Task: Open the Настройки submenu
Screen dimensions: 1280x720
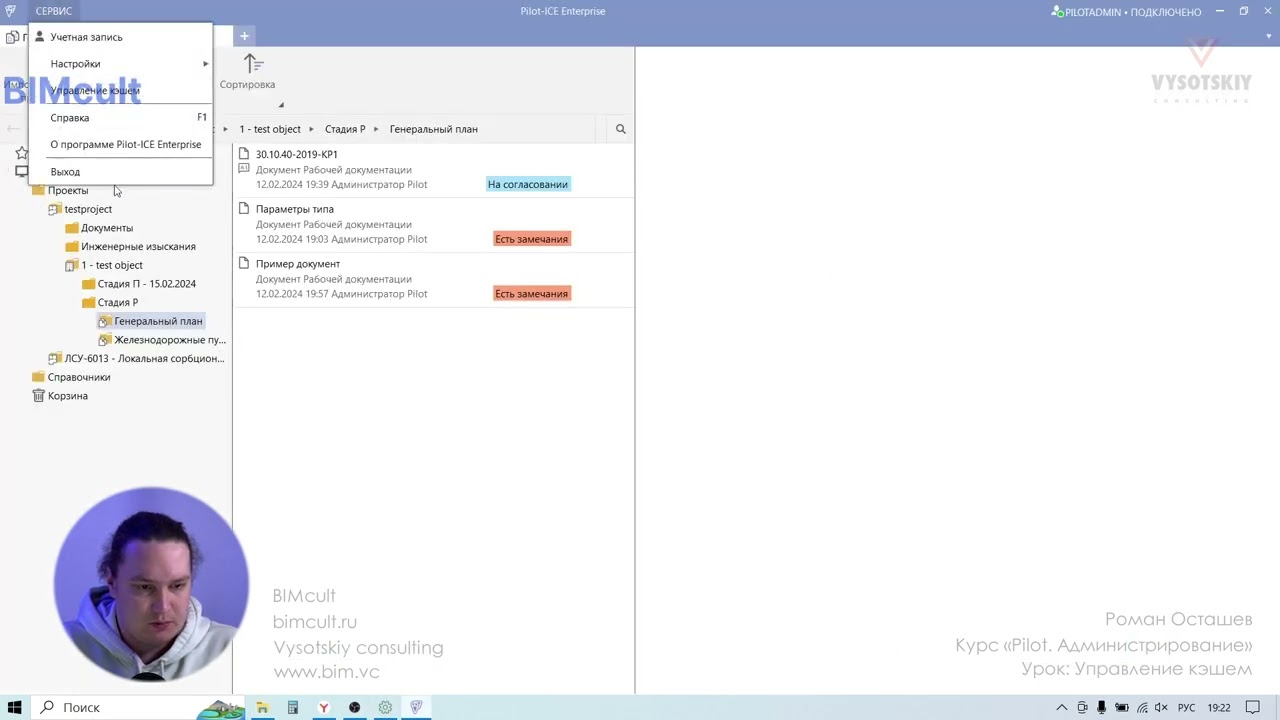Action: coord(120,64)
